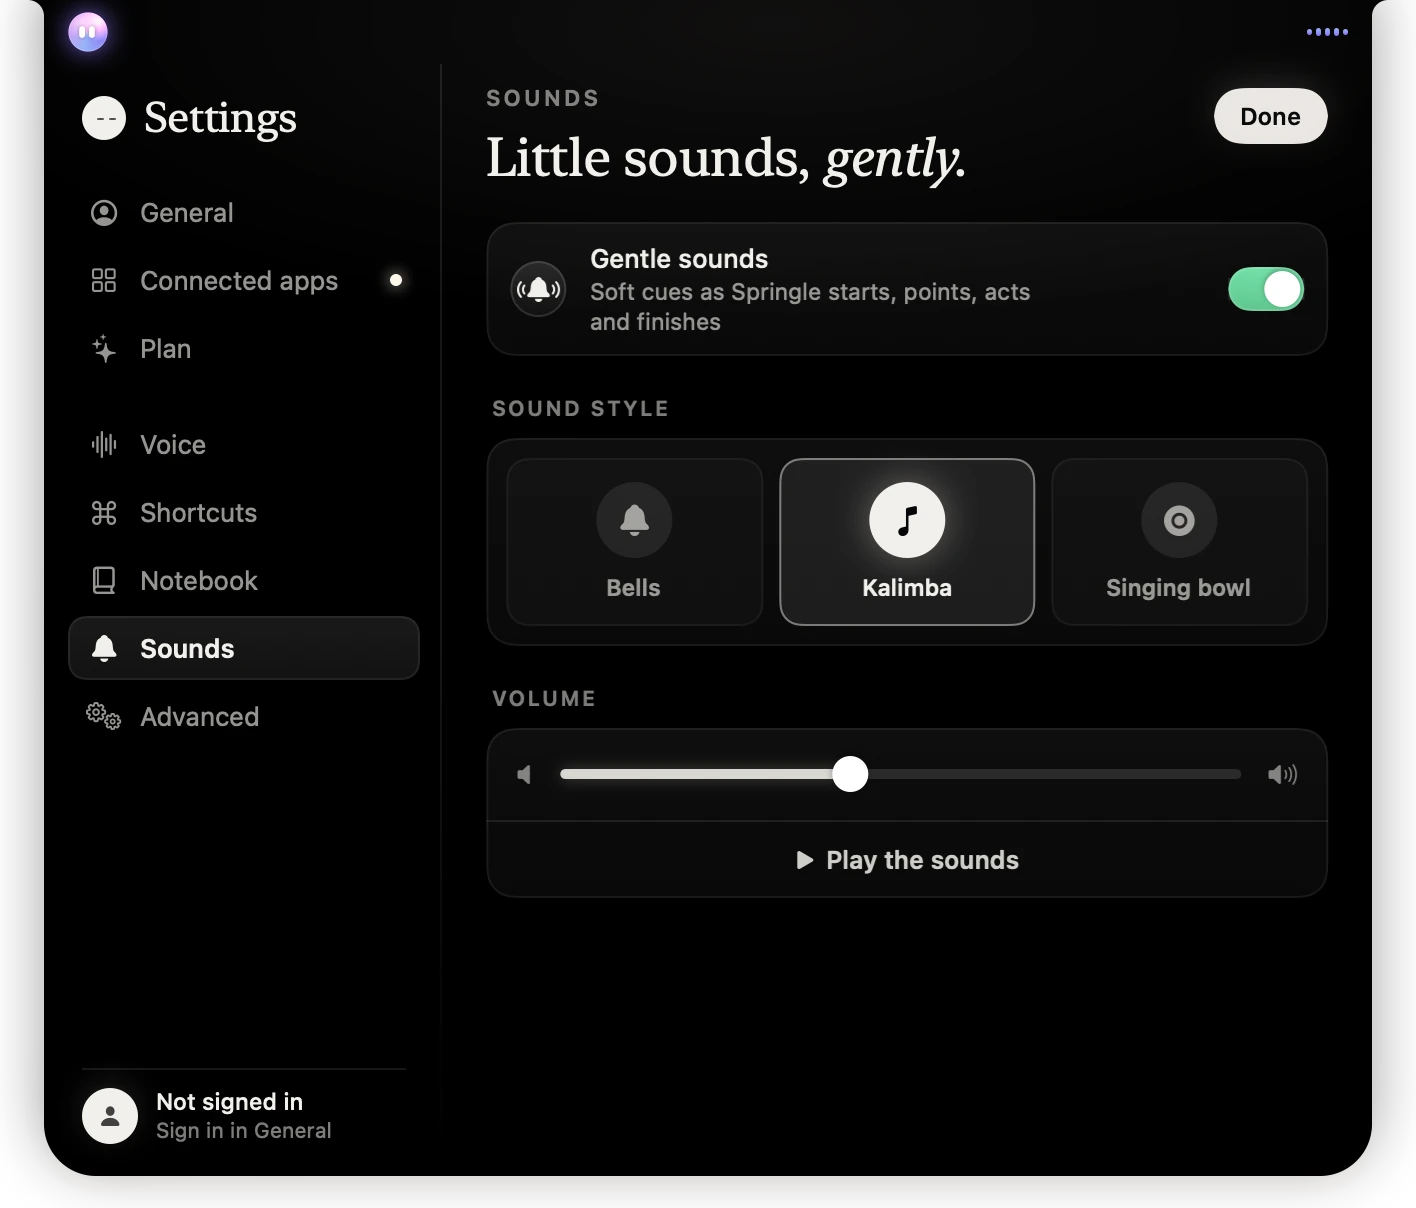Image resolution: width=1416 pixels, height=1208 pixels.
Task: Click the five-dot indicator at top right
Action: point(1327,32)
